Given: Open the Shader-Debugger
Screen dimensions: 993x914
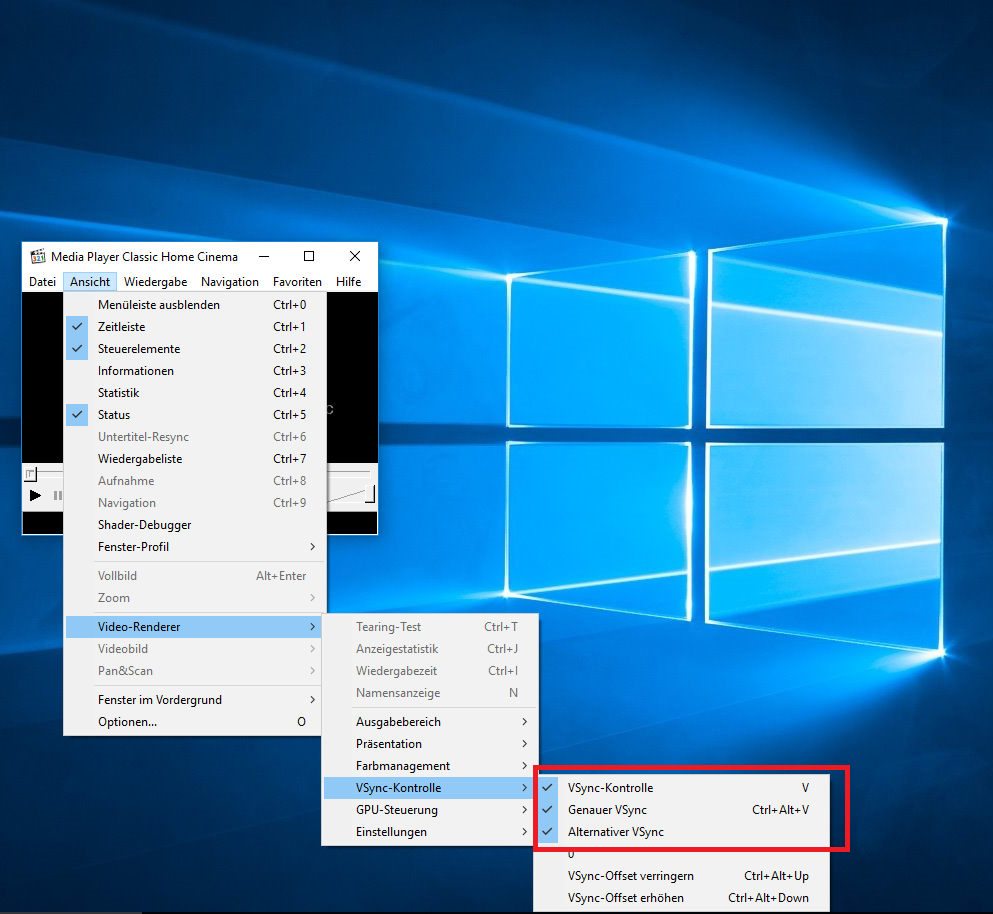Looking at the screenshot, I should pos(195,525).
